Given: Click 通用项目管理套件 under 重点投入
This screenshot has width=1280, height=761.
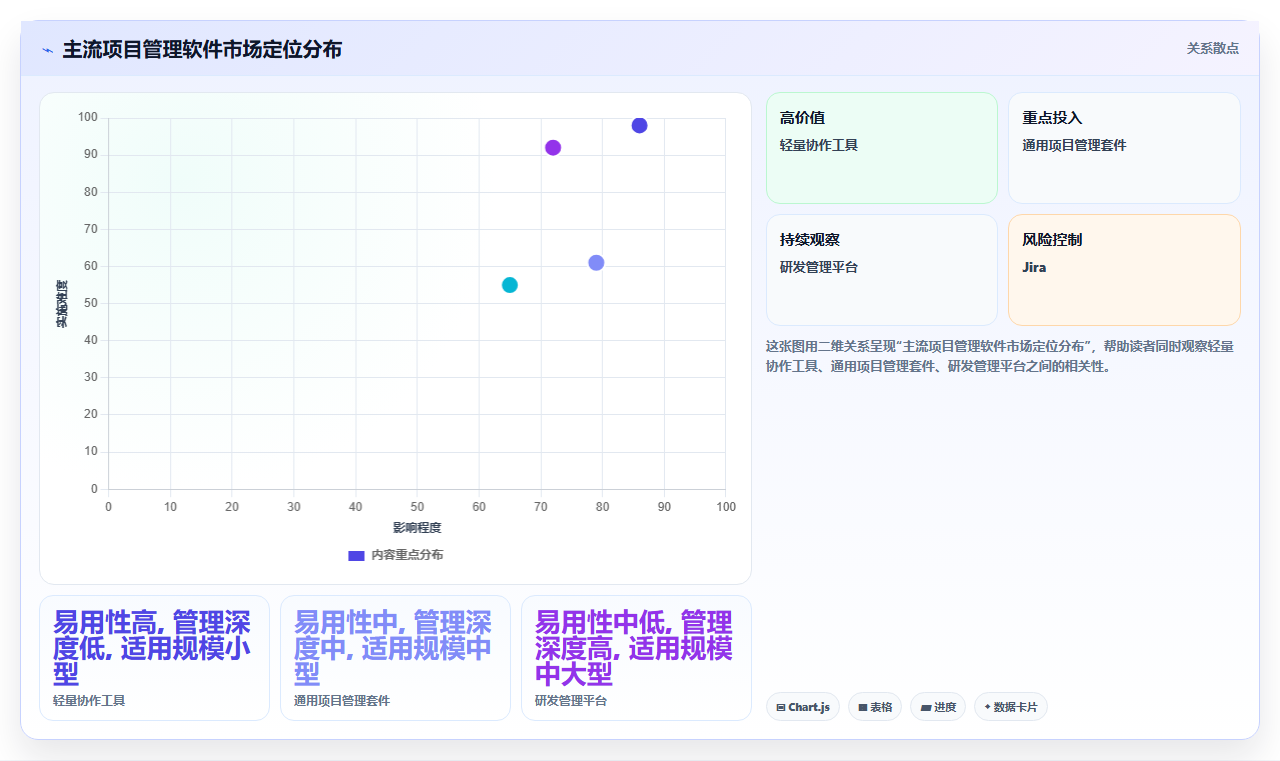Looking at the screenshot, I should tap(1074, 145).
